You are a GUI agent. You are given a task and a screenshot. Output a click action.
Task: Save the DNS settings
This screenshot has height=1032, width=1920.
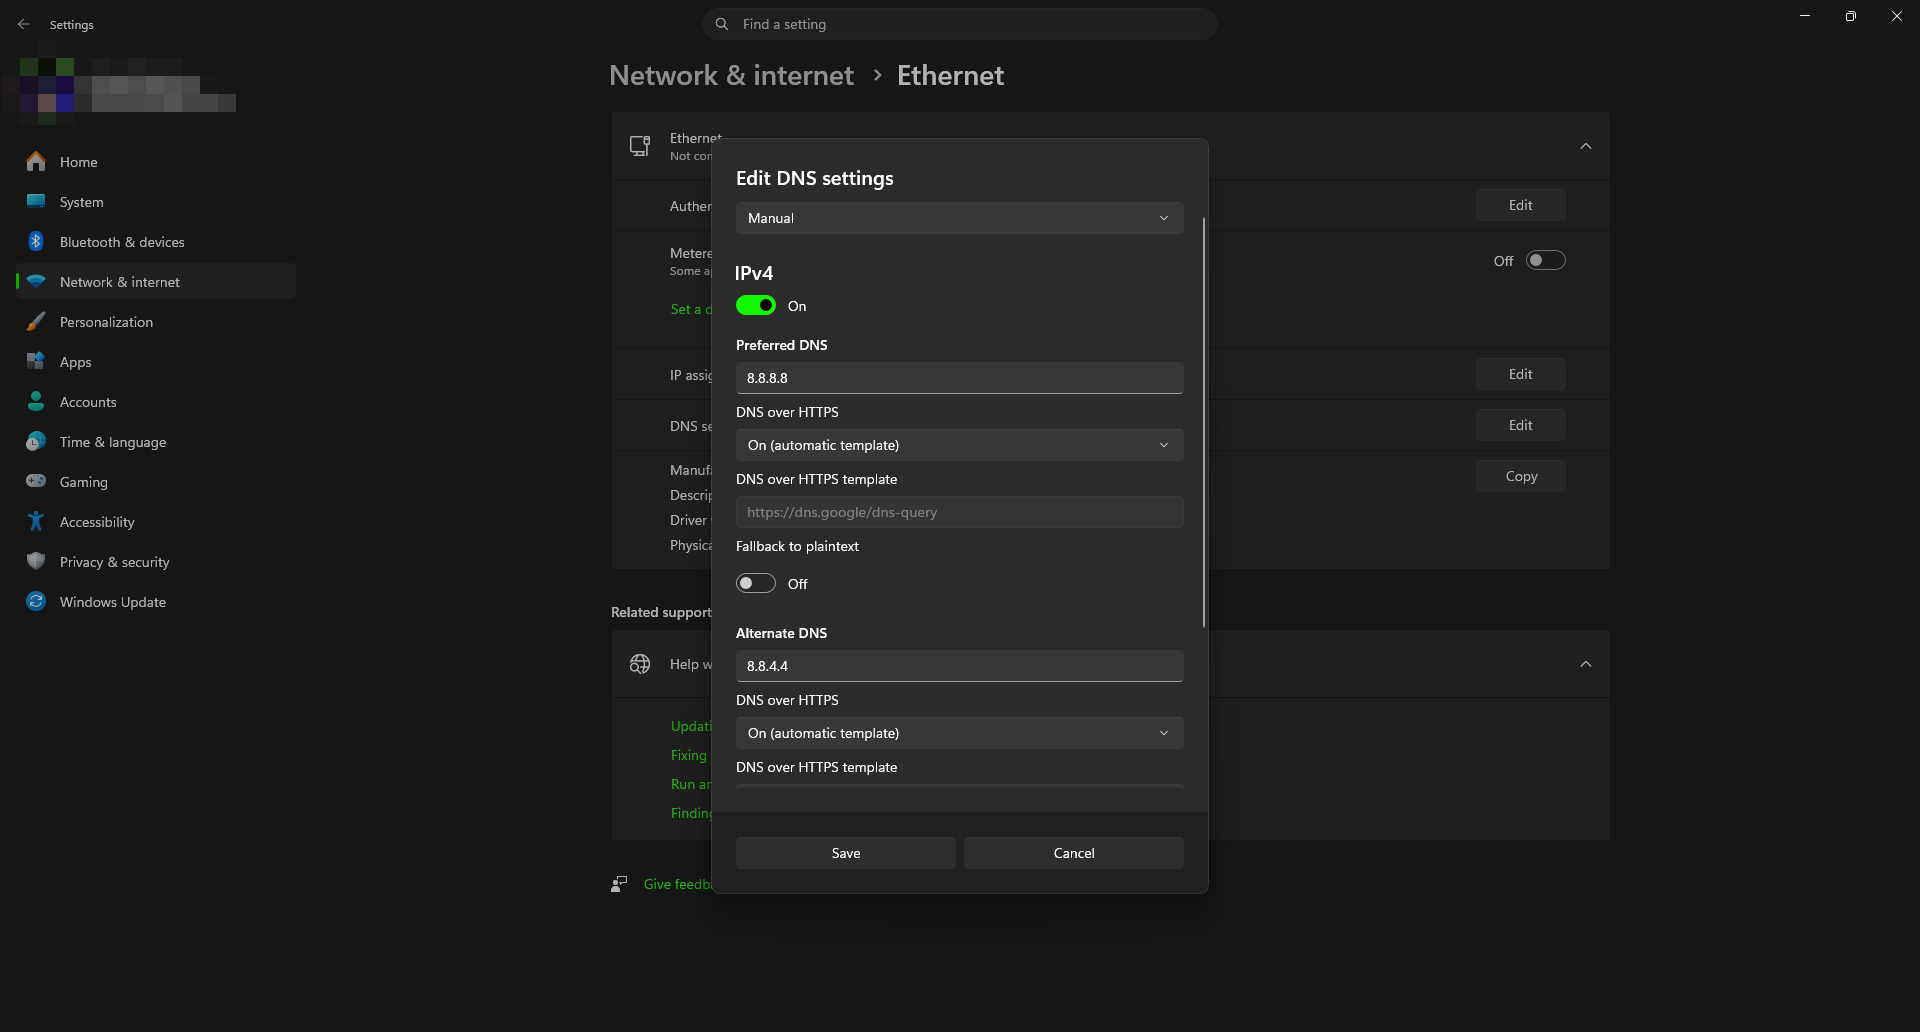[846, 853]
